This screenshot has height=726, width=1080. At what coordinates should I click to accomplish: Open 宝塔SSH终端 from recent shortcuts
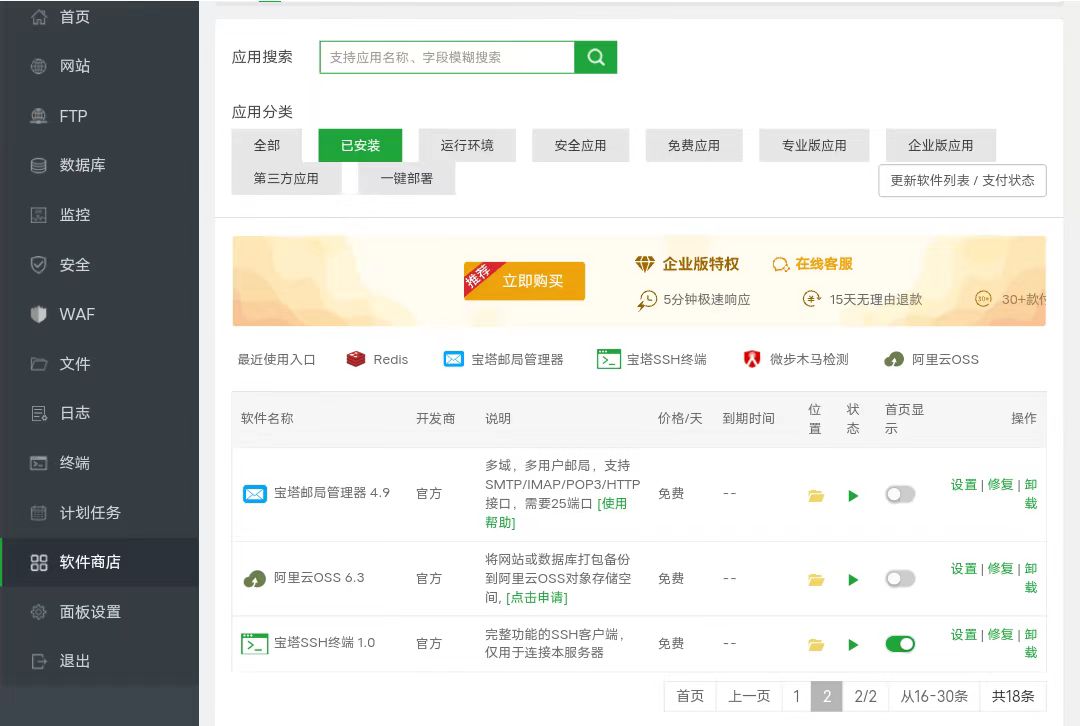coord(652,360)
